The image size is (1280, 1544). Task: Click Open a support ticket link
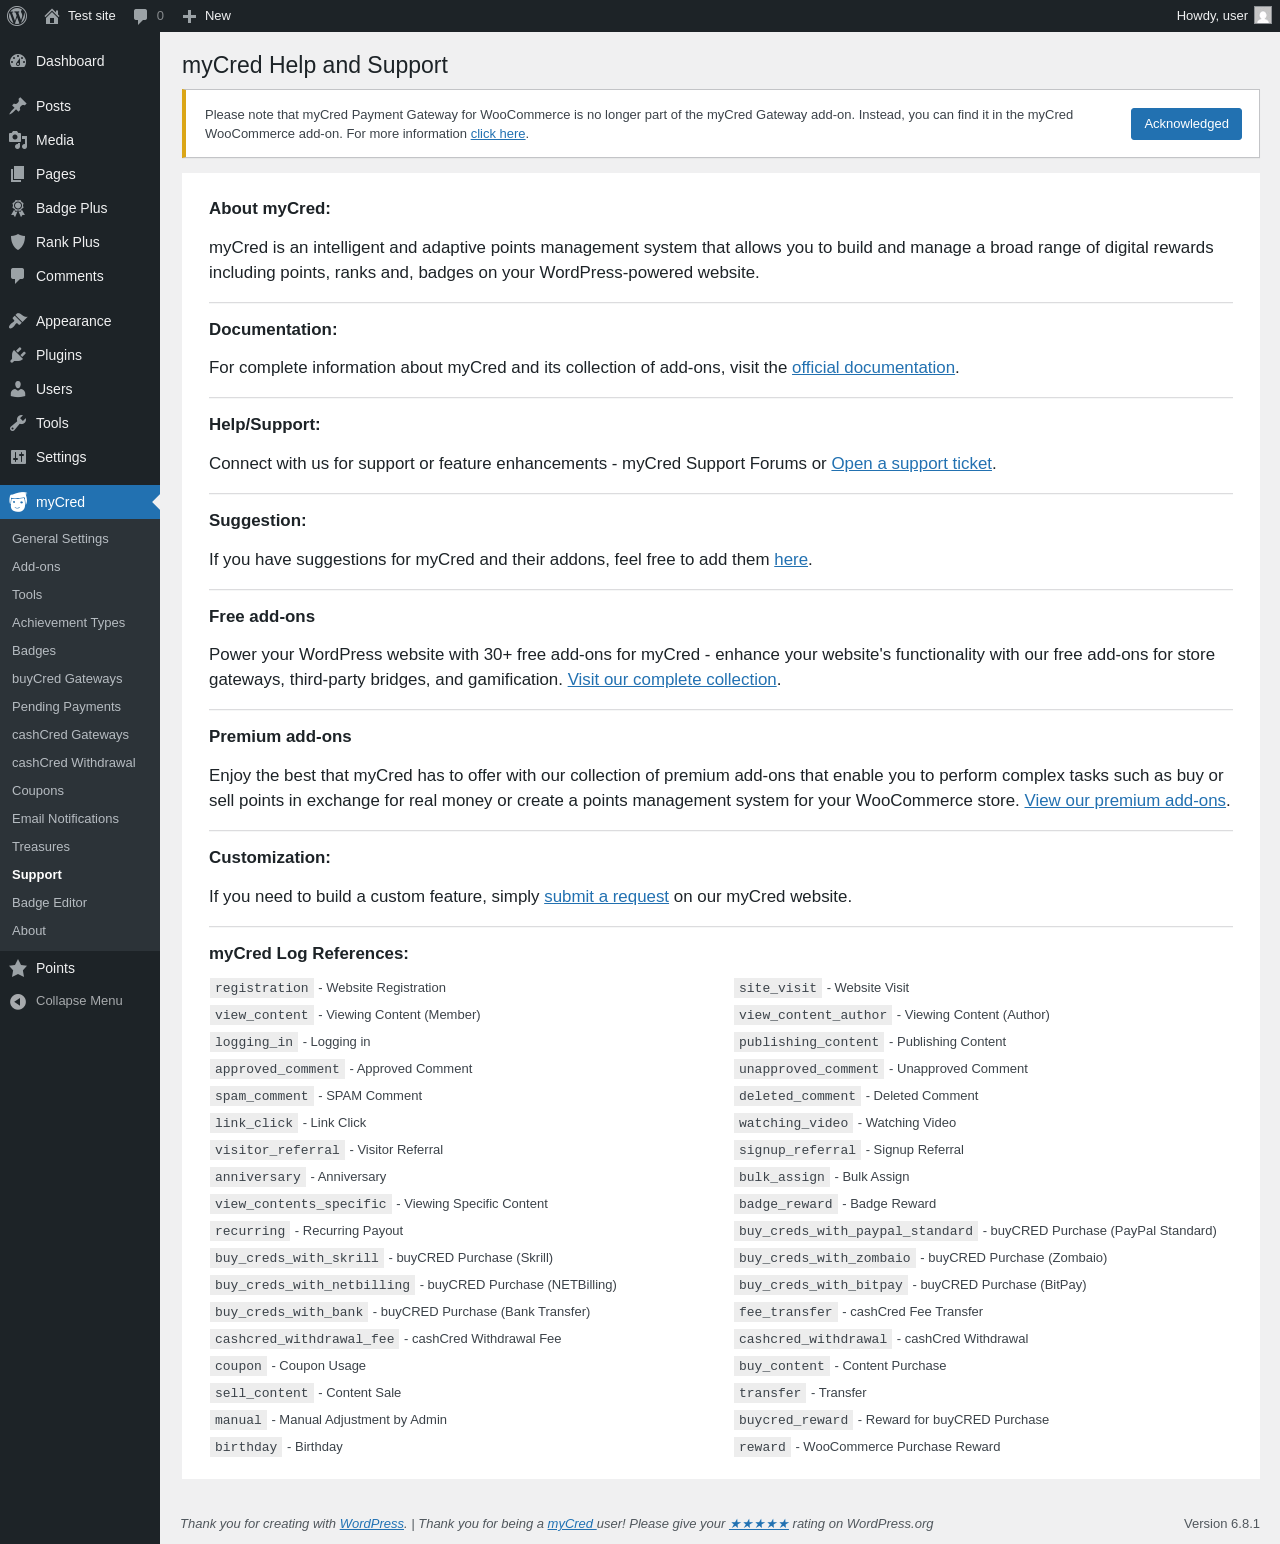(911, 464)
